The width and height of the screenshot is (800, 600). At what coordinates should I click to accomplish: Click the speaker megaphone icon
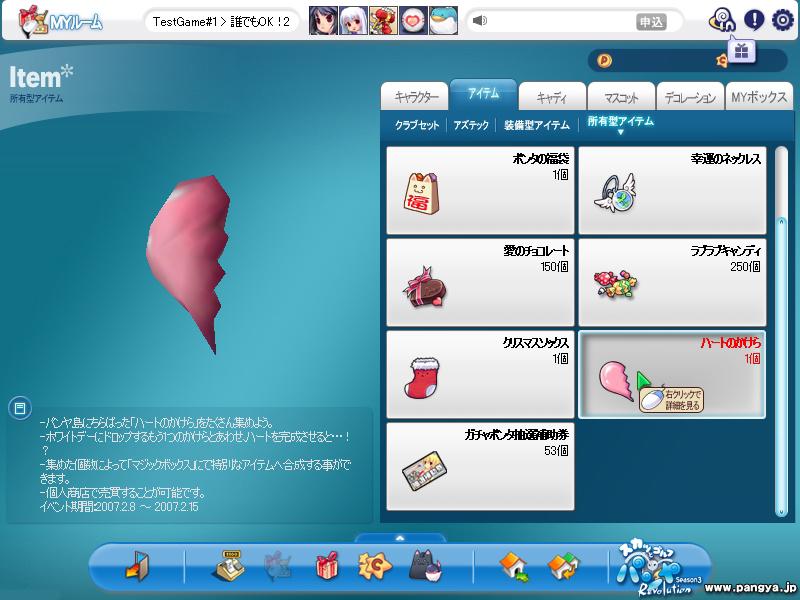(x=480, y=21)
